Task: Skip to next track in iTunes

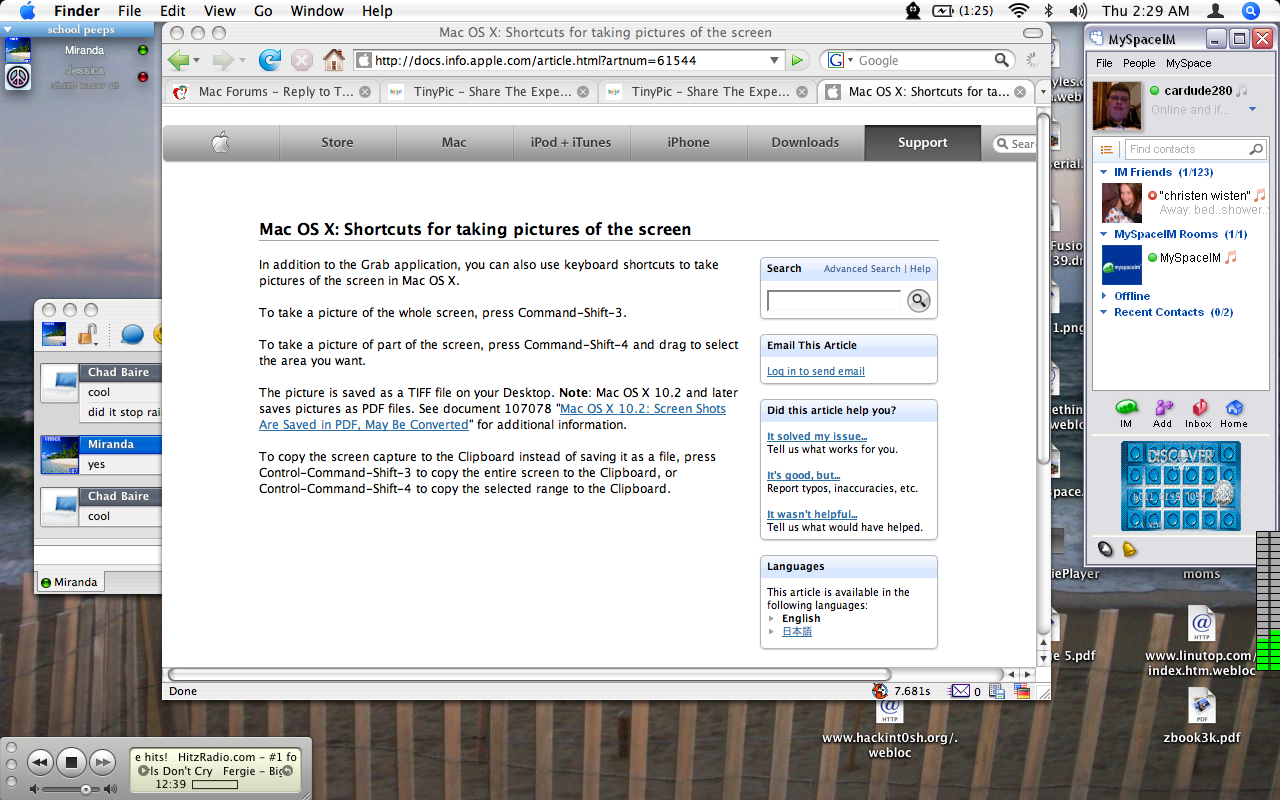Action: coord(102,763)
